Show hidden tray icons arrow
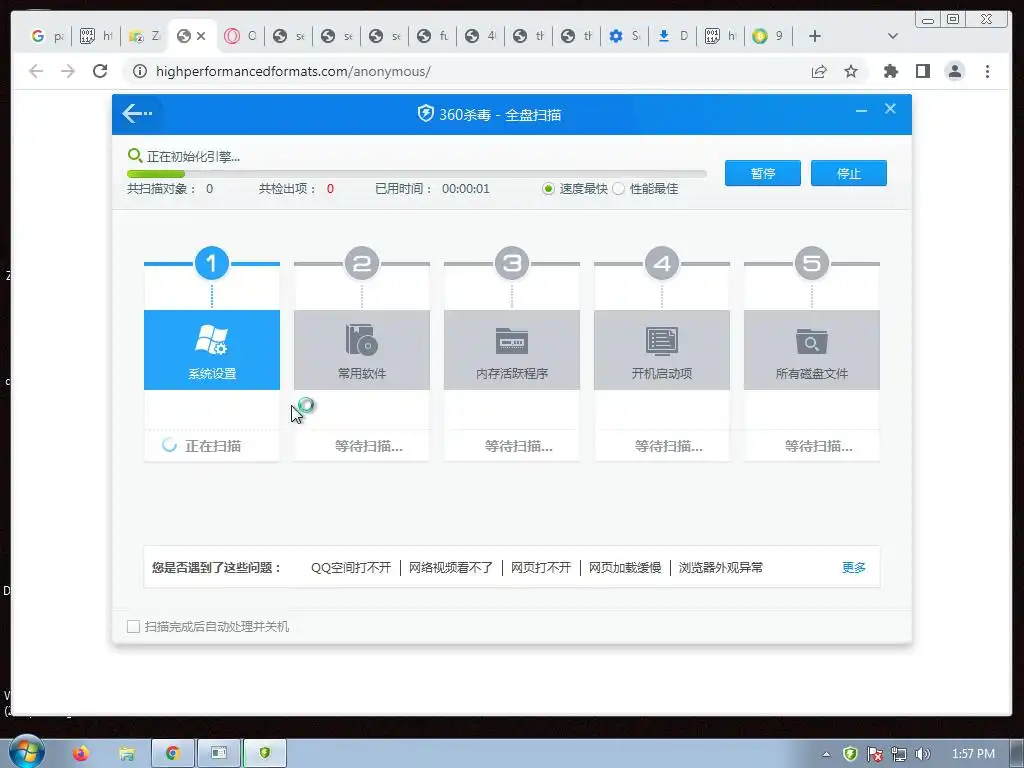Viewport: 1024px width, 768px height. pos(826,754)
